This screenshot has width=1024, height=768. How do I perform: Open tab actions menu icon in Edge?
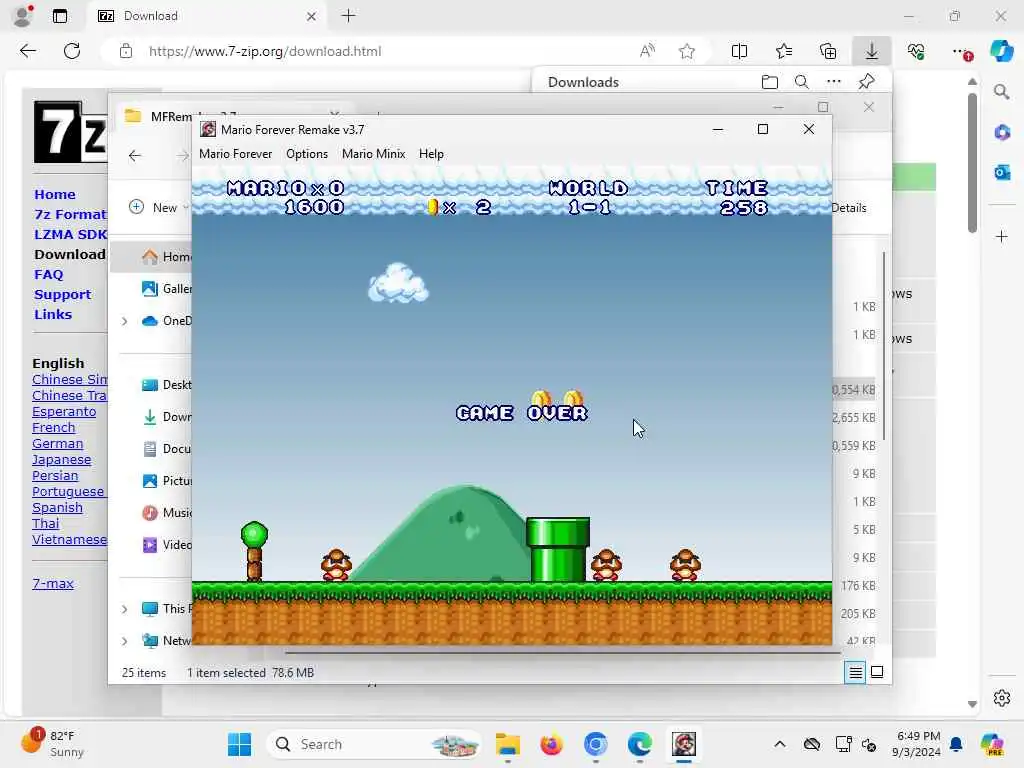click(x=59, y=16)
